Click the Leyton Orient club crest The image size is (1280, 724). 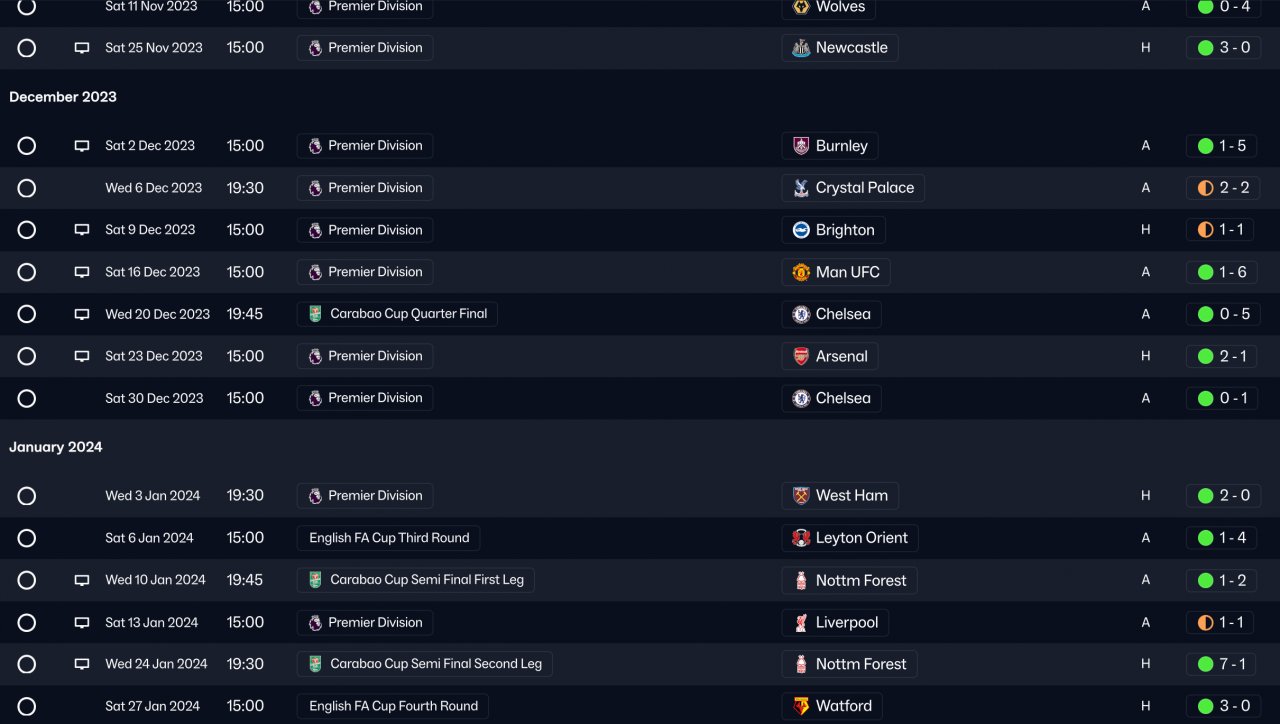tap(801, 538)
